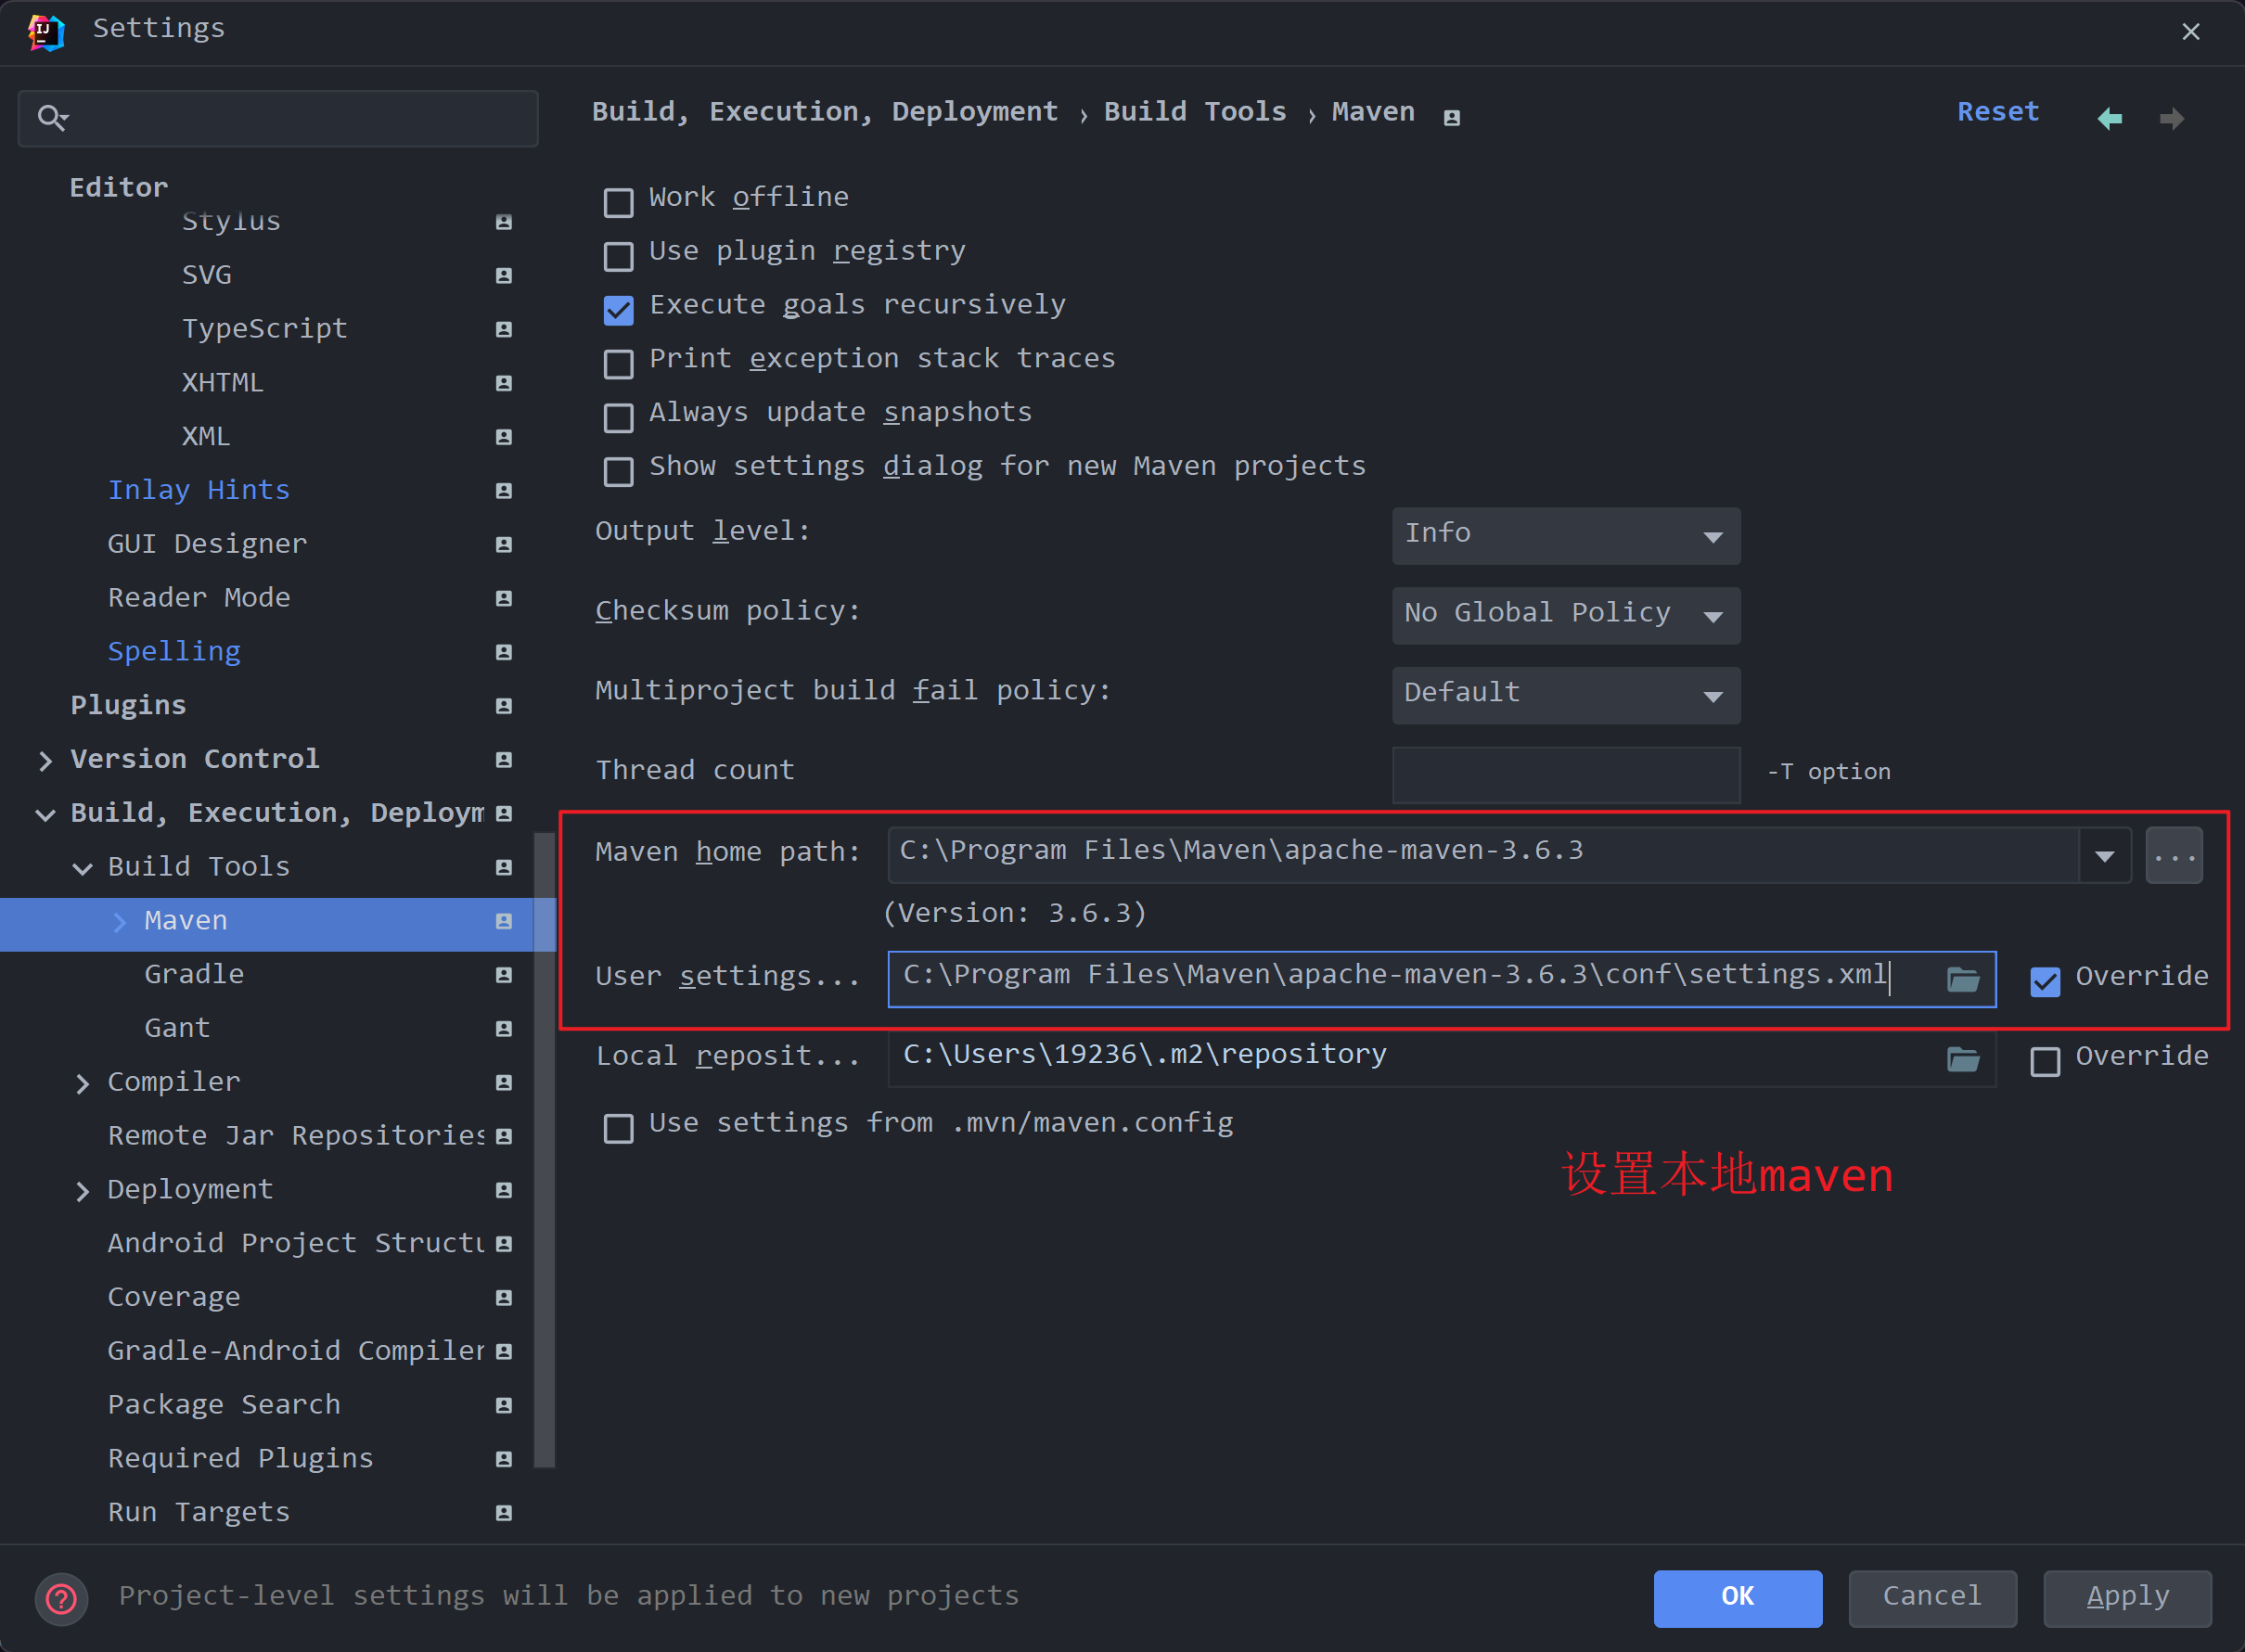Screen dimensions: 2245x1652
Task: Click the Reset link
Action: coord(1997,112)
